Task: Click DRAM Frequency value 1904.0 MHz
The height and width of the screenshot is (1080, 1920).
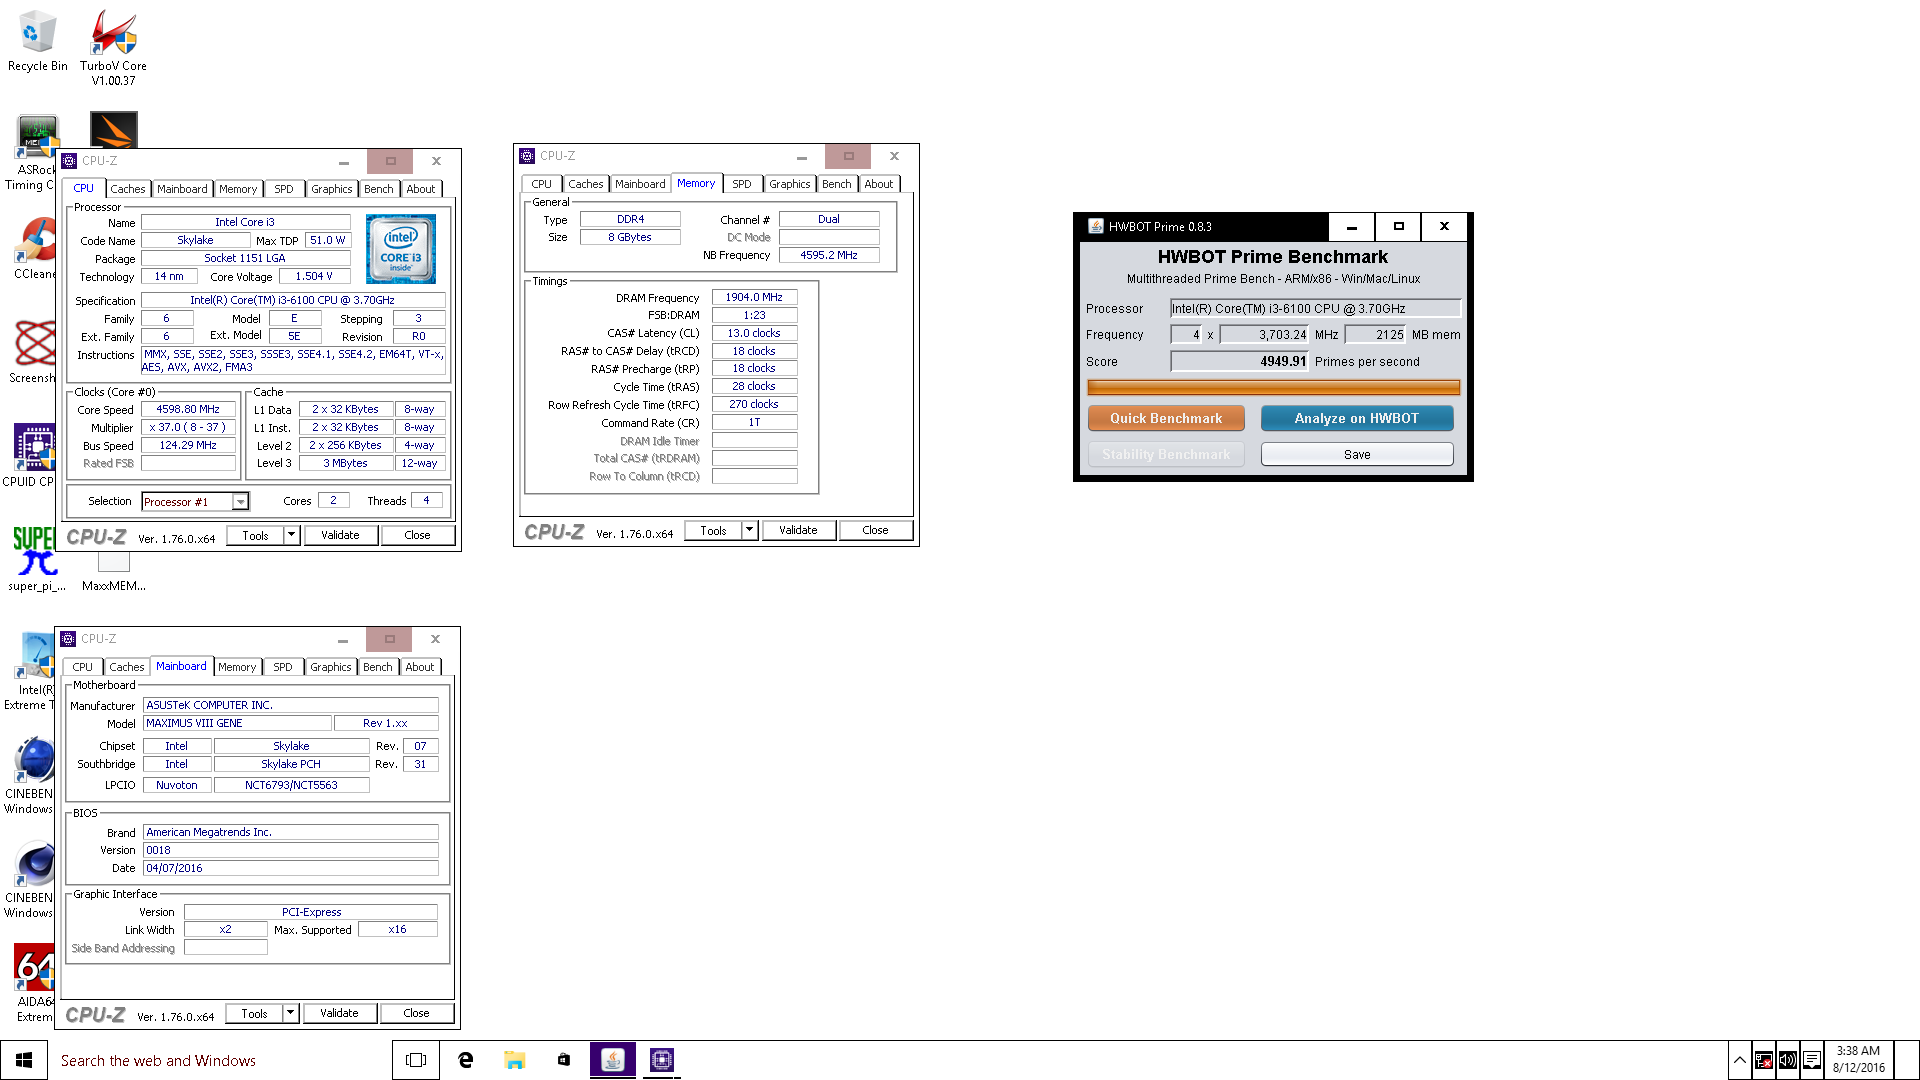Action: (x=754, y=297)
